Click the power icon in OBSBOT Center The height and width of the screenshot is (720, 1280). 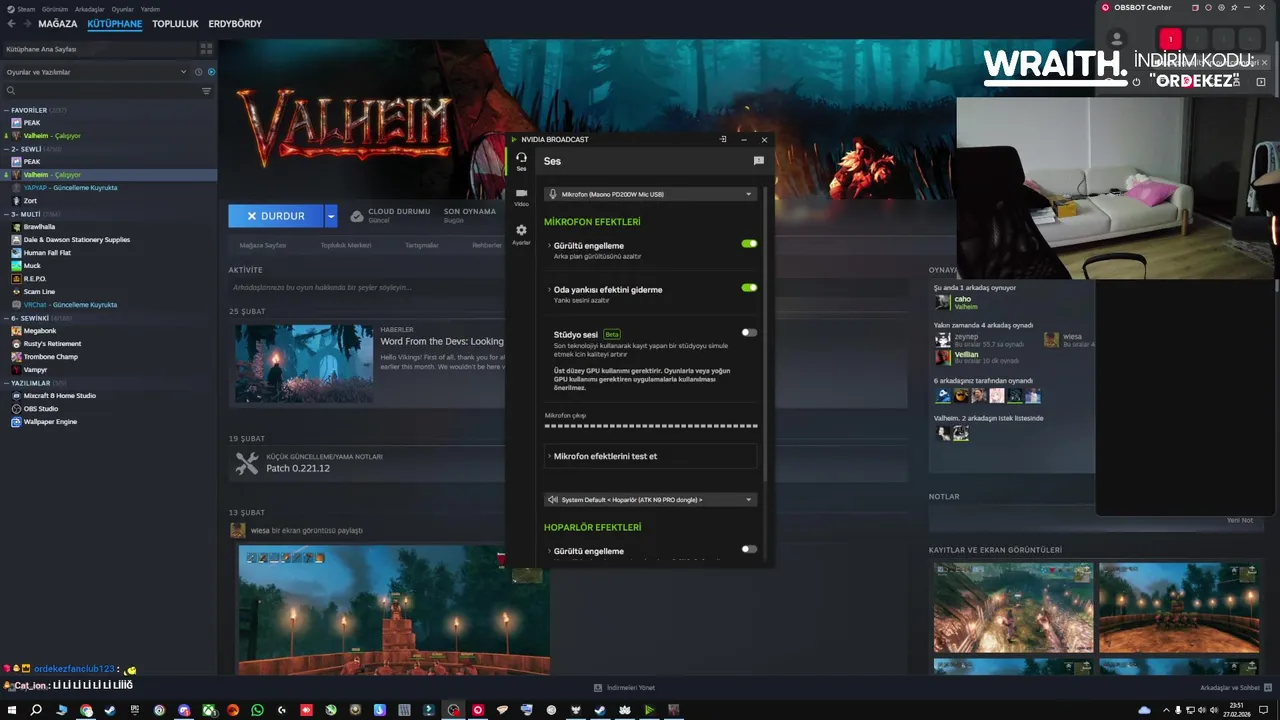1136,82
